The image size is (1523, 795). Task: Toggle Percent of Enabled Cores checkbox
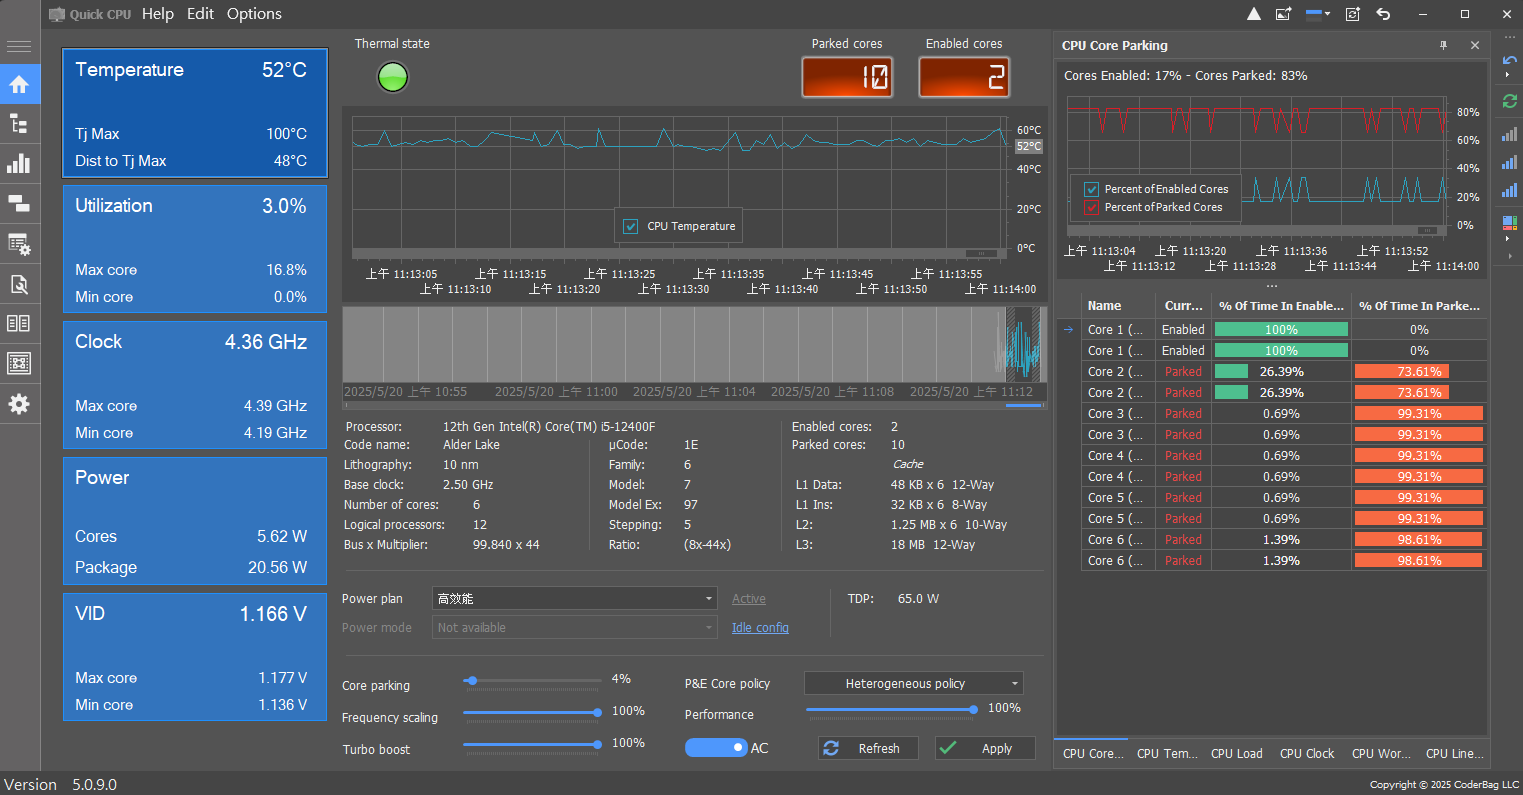point(1092,189)
